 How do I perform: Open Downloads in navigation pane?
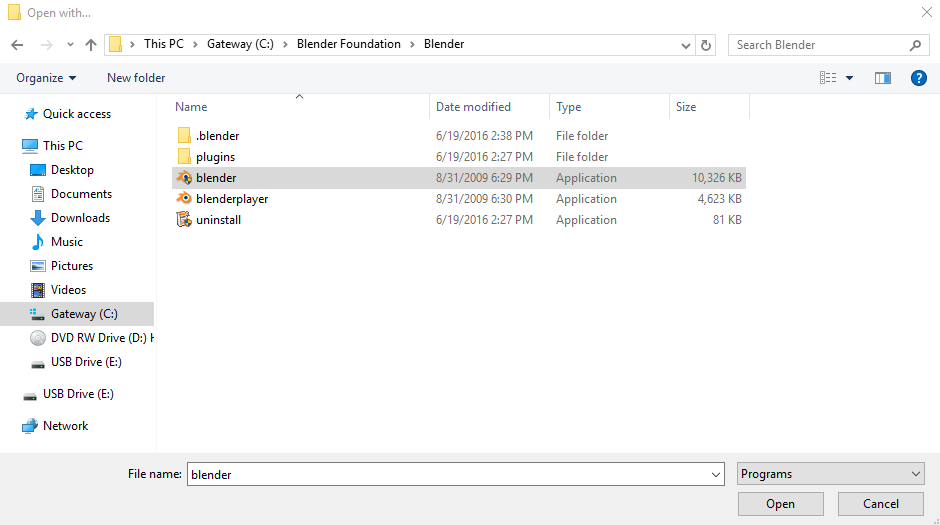[x=80, y=218]
